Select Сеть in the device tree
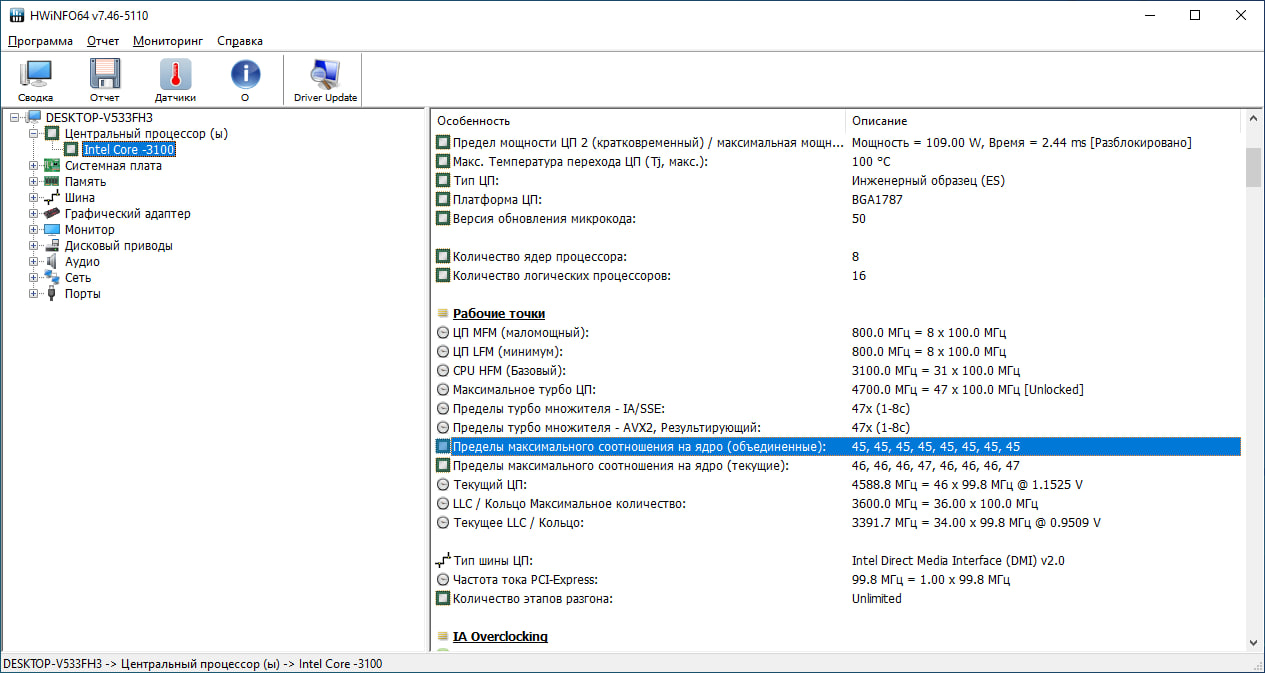Screen dimensions: 1265x673 tap(78, 278)
